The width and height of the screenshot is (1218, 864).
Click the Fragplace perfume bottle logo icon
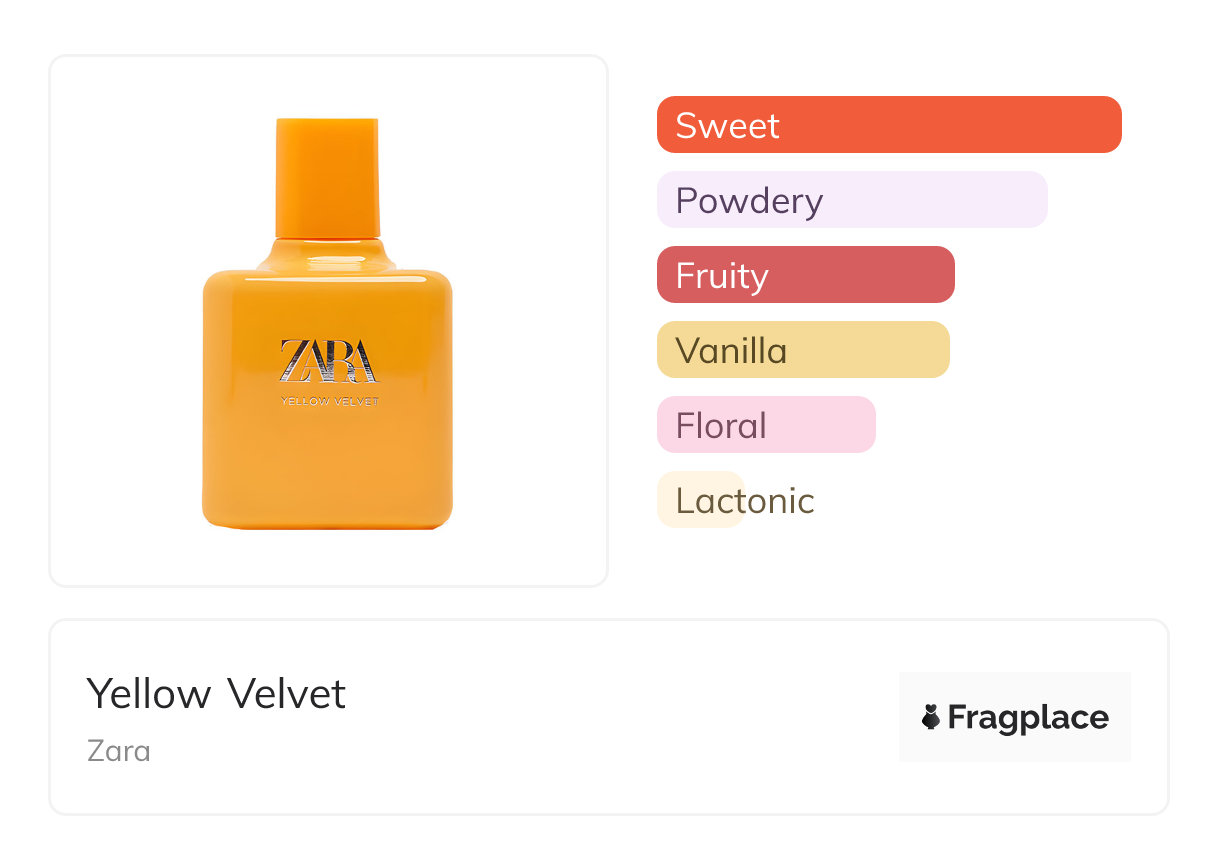(931, 717)
